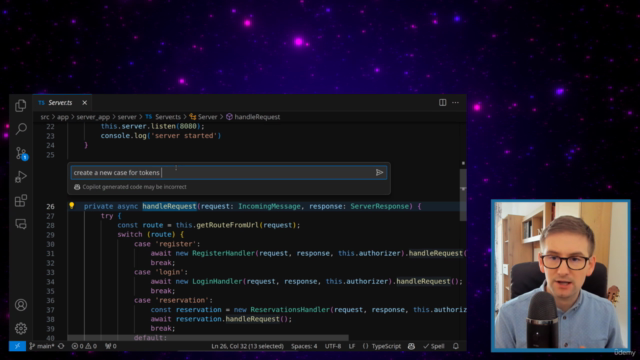Change indentation via Spaces: 4
640x360 pixels.
pos(304,346)
